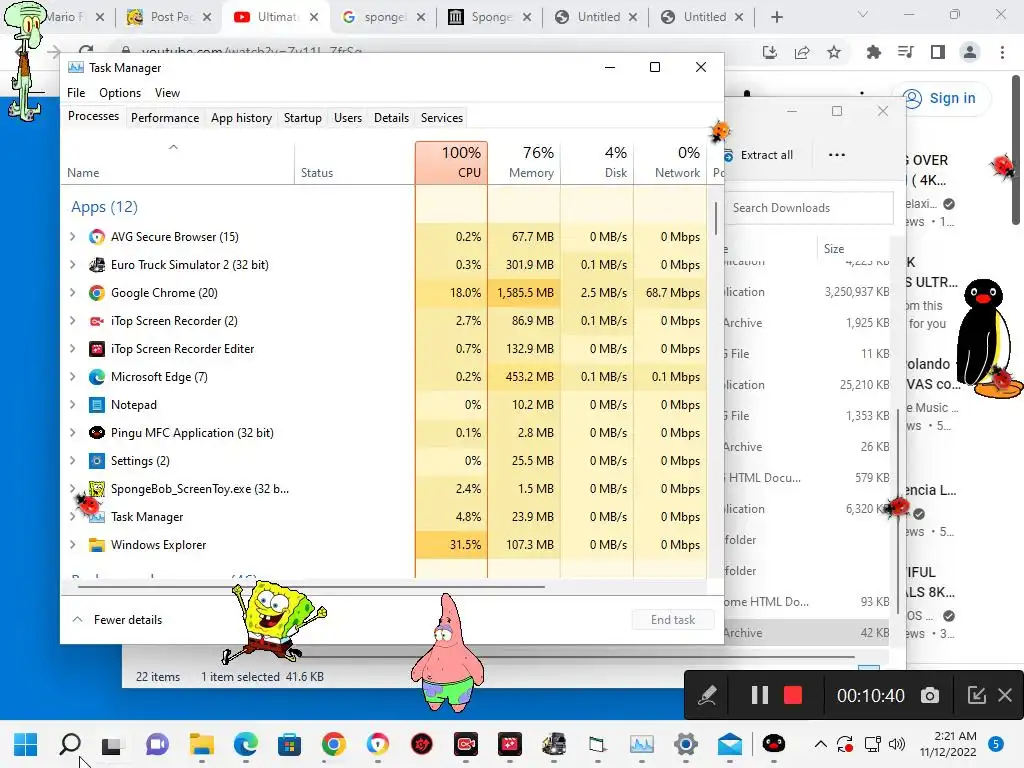The image size is (1024, 768).
Task: Expand the Settings (2) process group
Action: pos(72,461)
